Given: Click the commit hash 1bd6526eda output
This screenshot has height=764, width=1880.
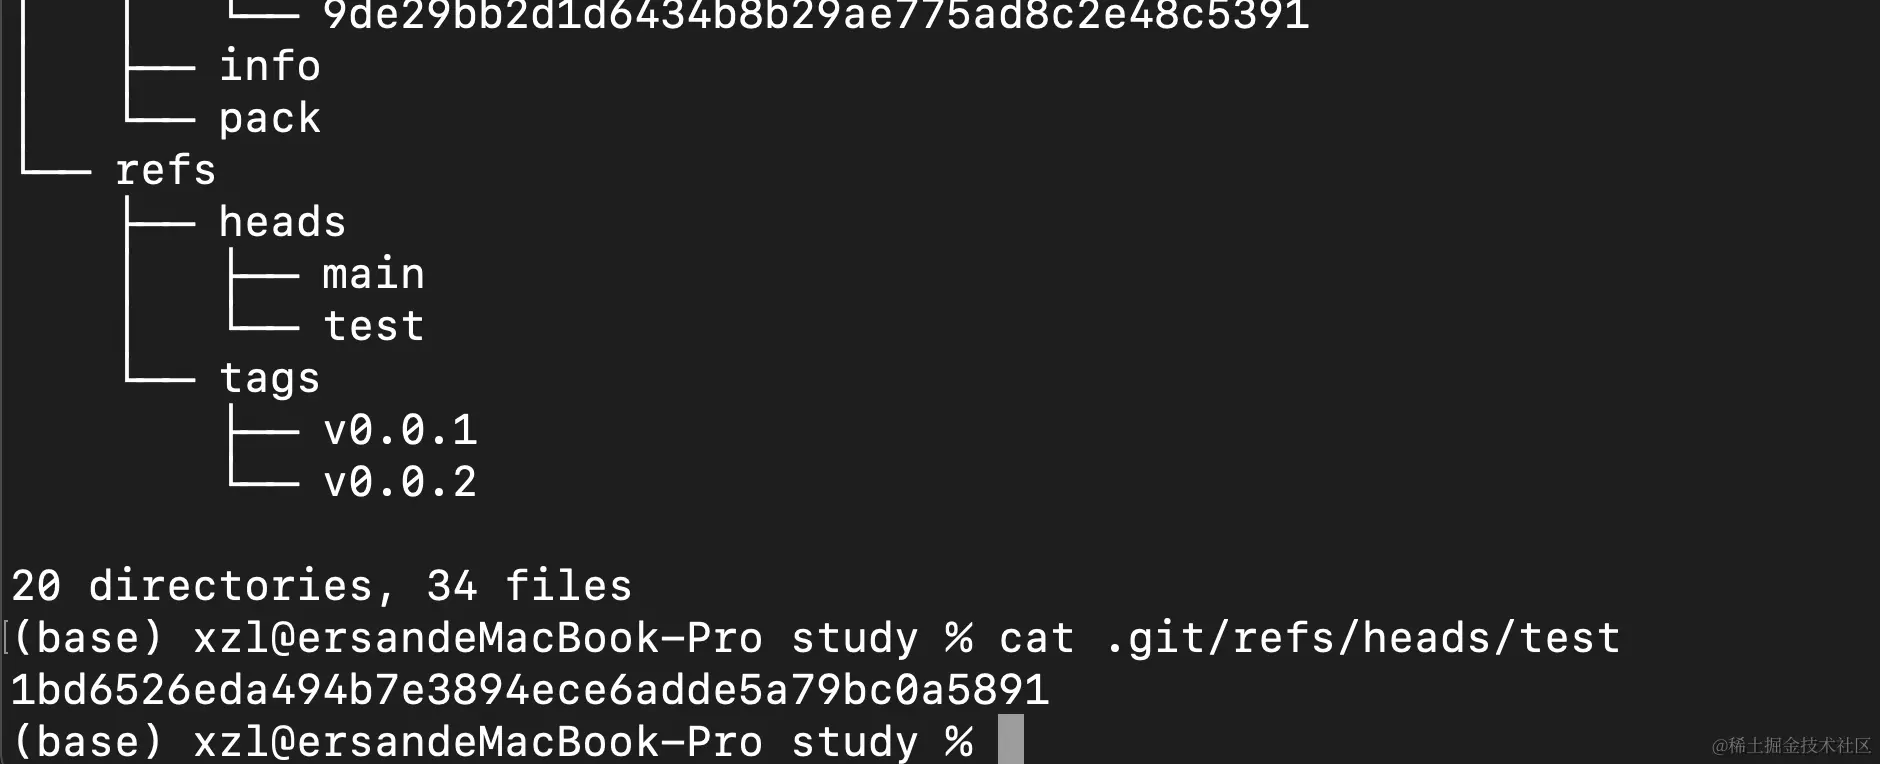Looking at the screenshot, I should (530, 690).
